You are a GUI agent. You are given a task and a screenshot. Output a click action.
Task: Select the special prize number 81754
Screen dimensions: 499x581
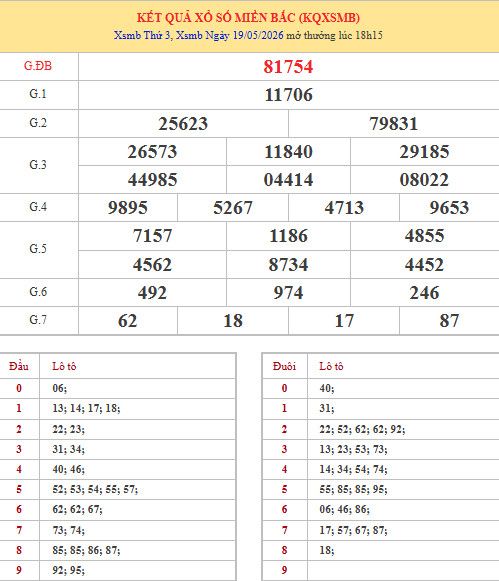click(288, 67)
